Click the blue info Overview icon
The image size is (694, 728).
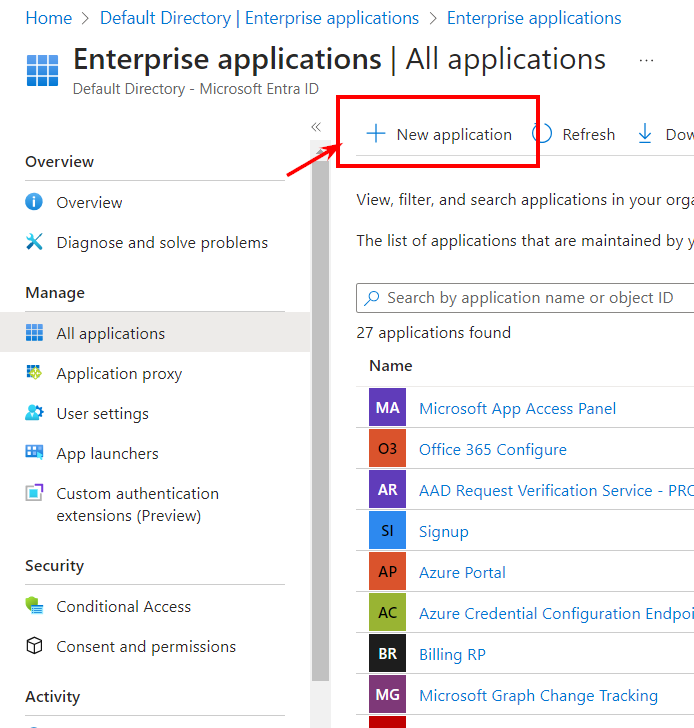pos(34,202)
